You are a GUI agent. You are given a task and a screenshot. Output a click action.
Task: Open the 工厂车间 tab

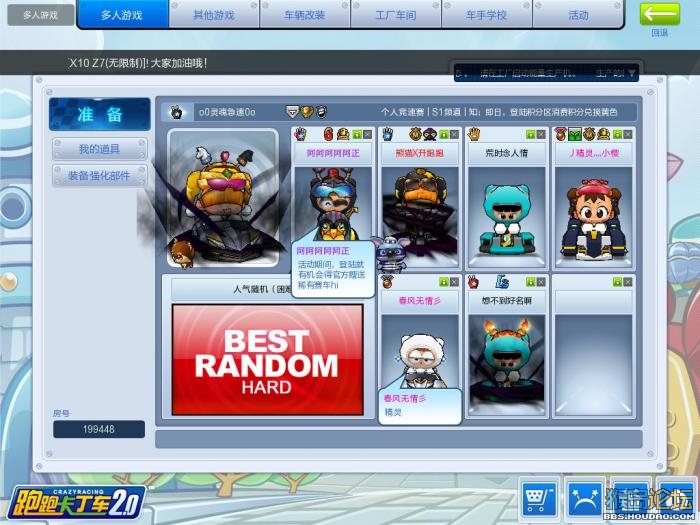coord(396,15)
